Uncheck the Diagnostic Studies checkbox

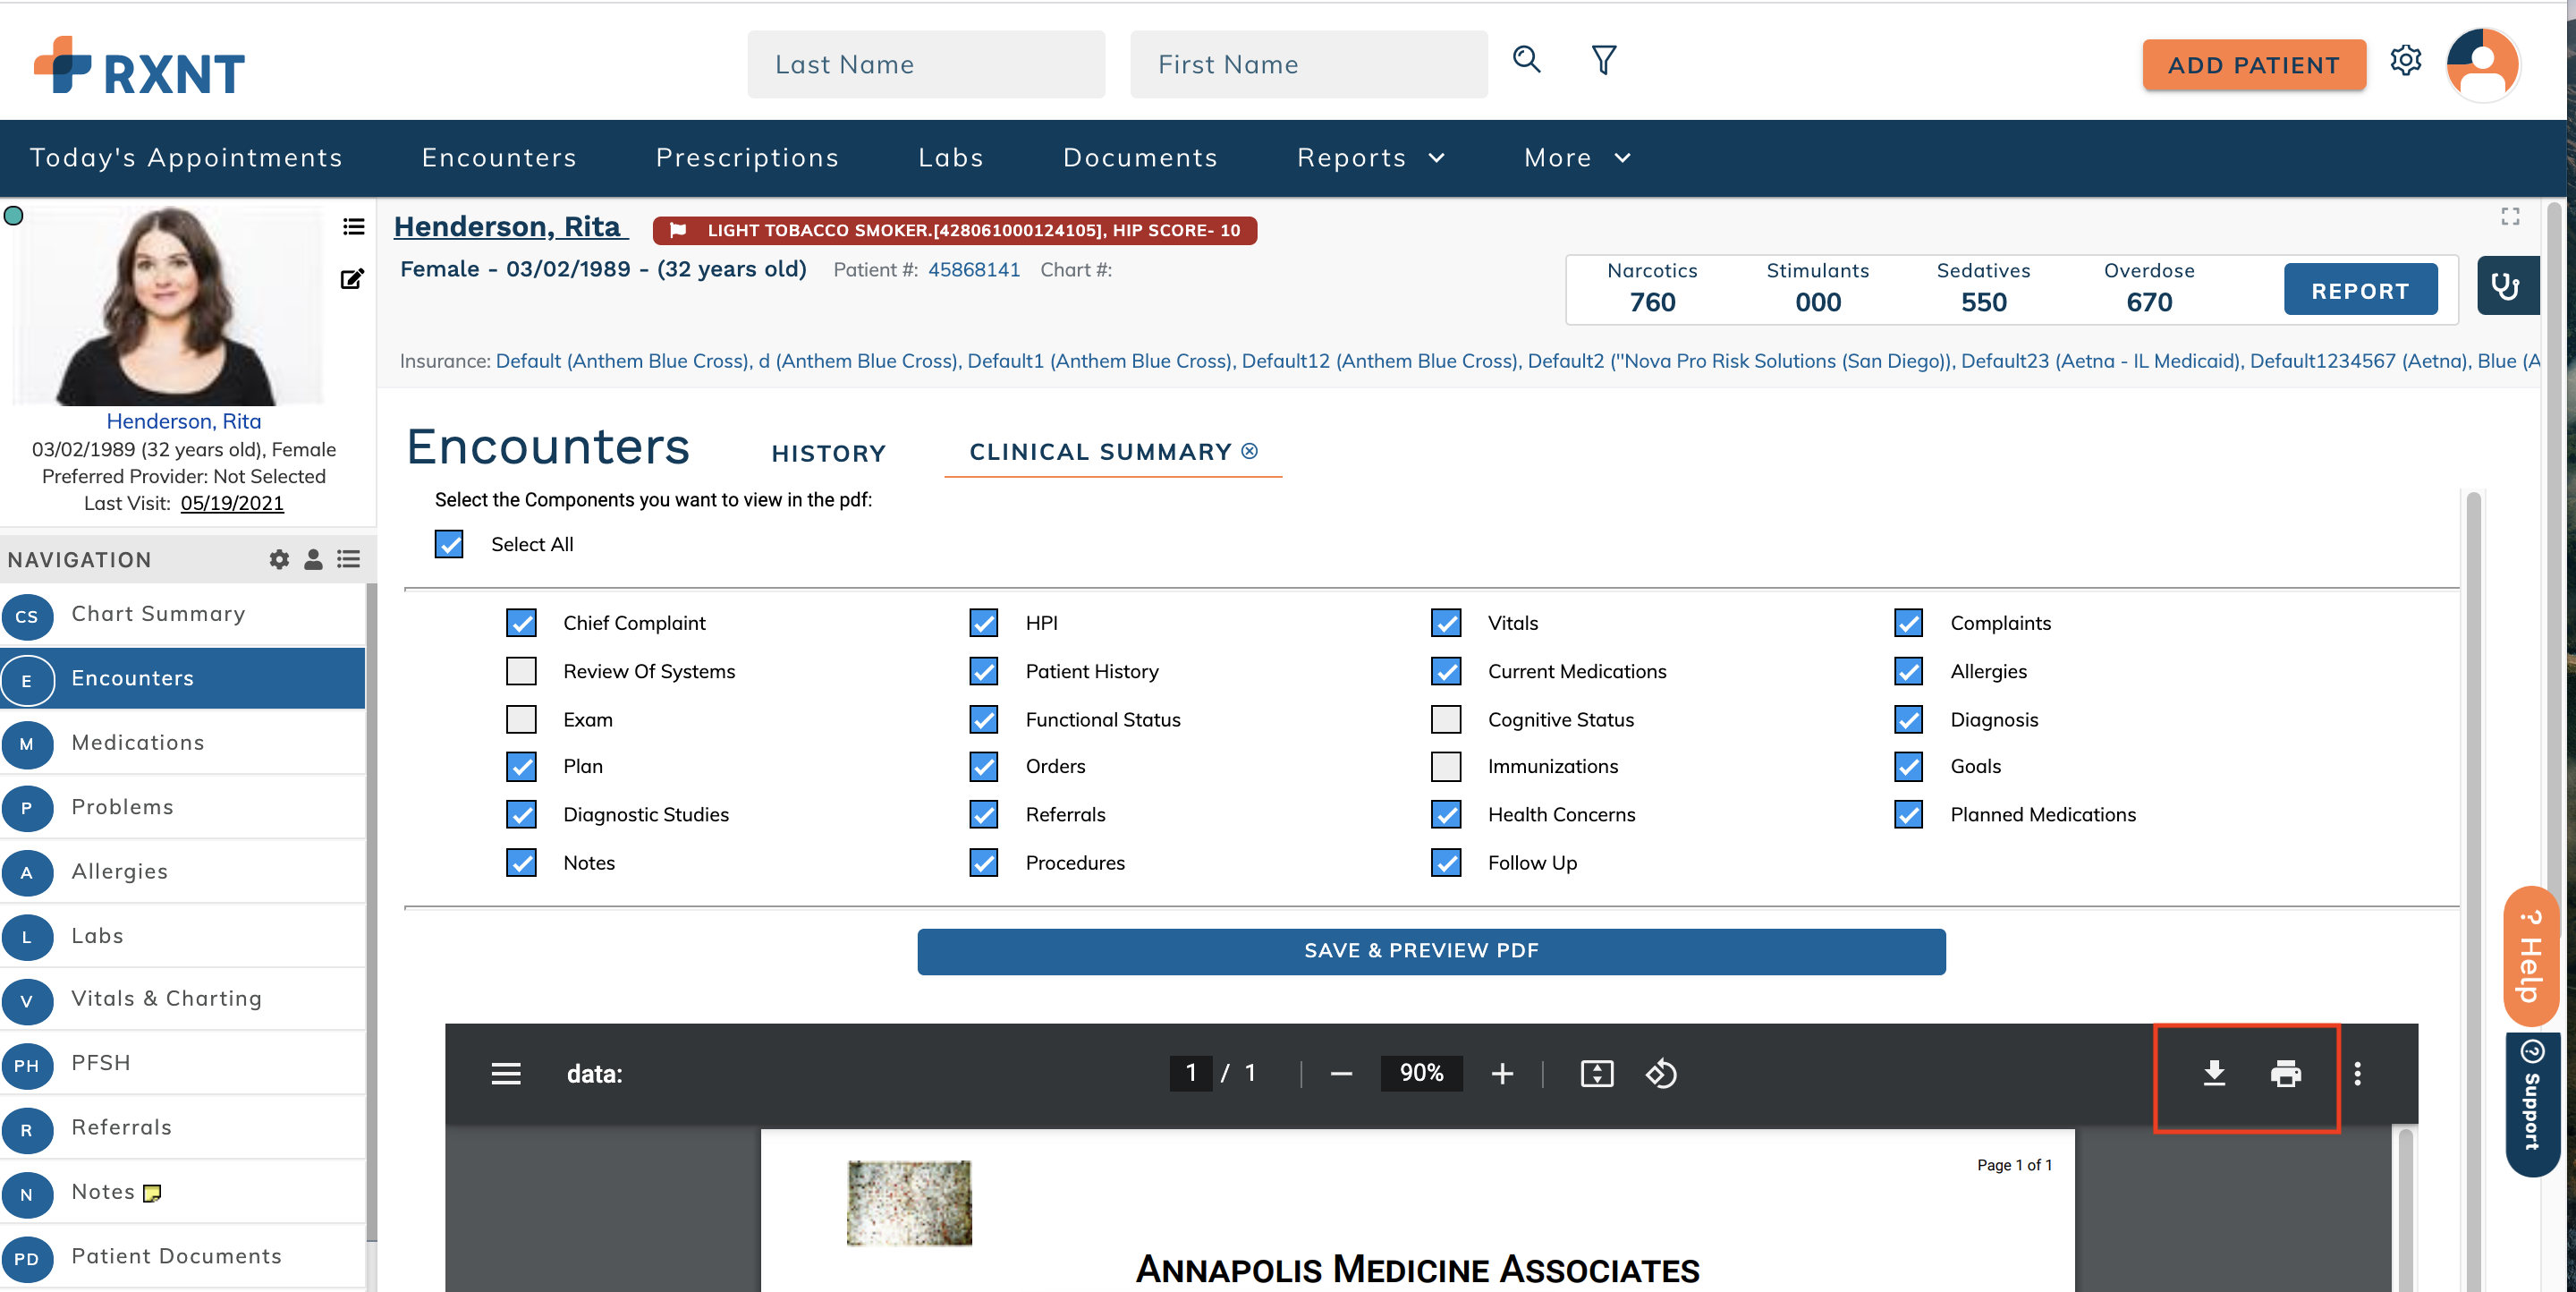click(521, 814)
